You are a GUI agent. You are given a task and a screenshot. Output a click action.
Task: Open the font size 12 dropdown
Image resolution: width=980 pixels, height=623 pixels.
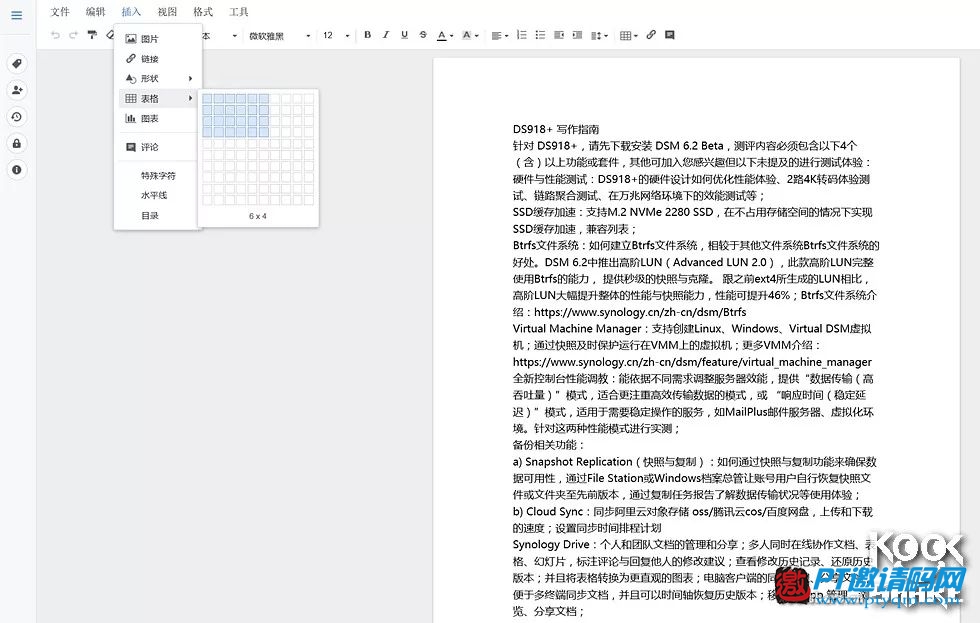point(336,36)
